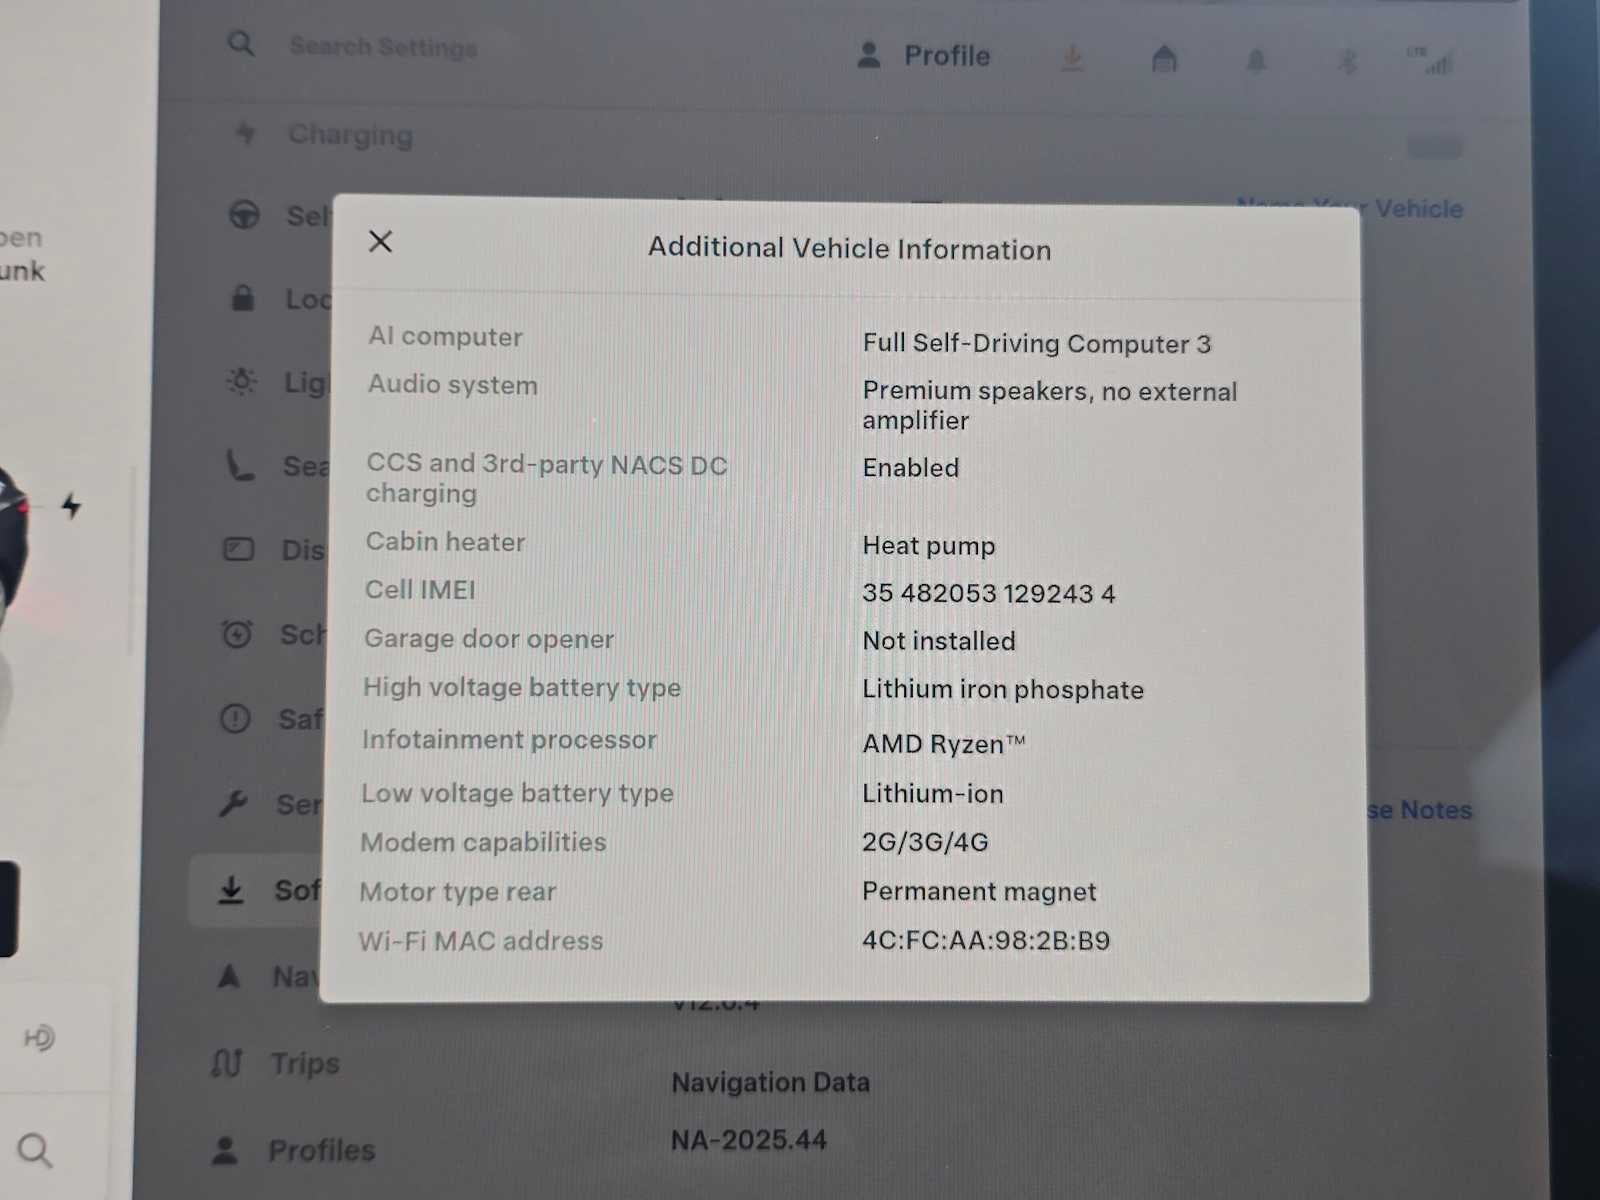Viewport: 1600px width, 1200px height.
Task: Click the search magnifier icon in settings
Action: (x=241, y=44)
